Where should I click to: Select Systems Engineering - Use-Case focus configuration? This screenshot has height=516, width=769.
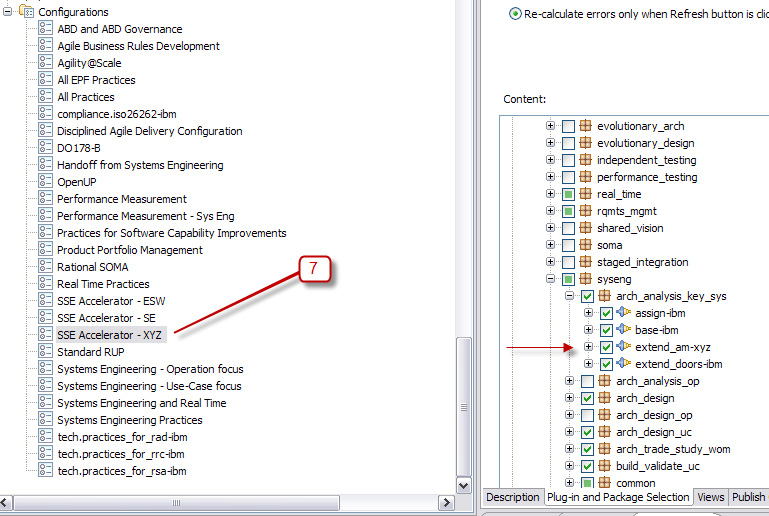[x=149, y=386]
